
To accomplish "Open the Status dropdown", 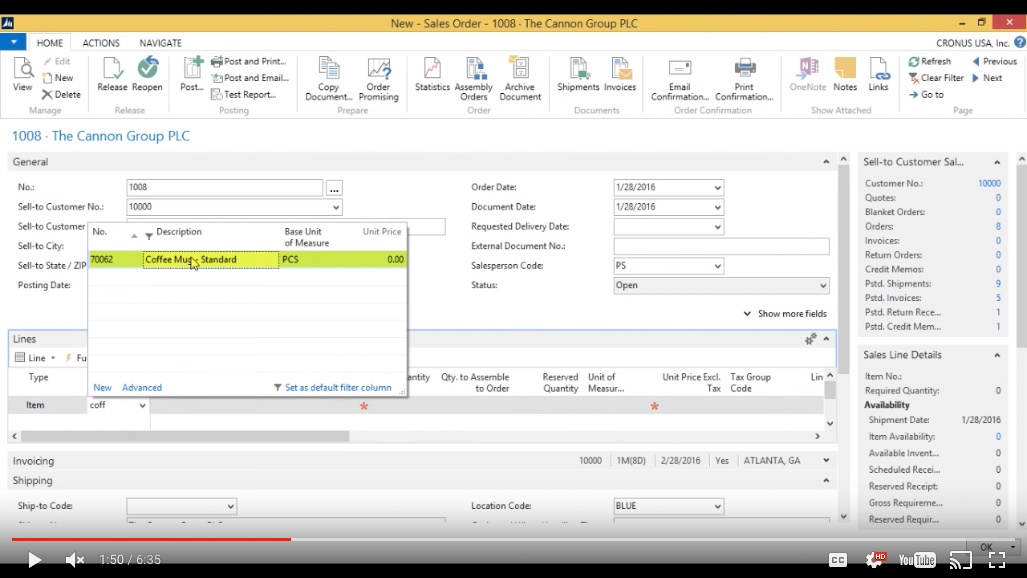I will coord(823,286).
